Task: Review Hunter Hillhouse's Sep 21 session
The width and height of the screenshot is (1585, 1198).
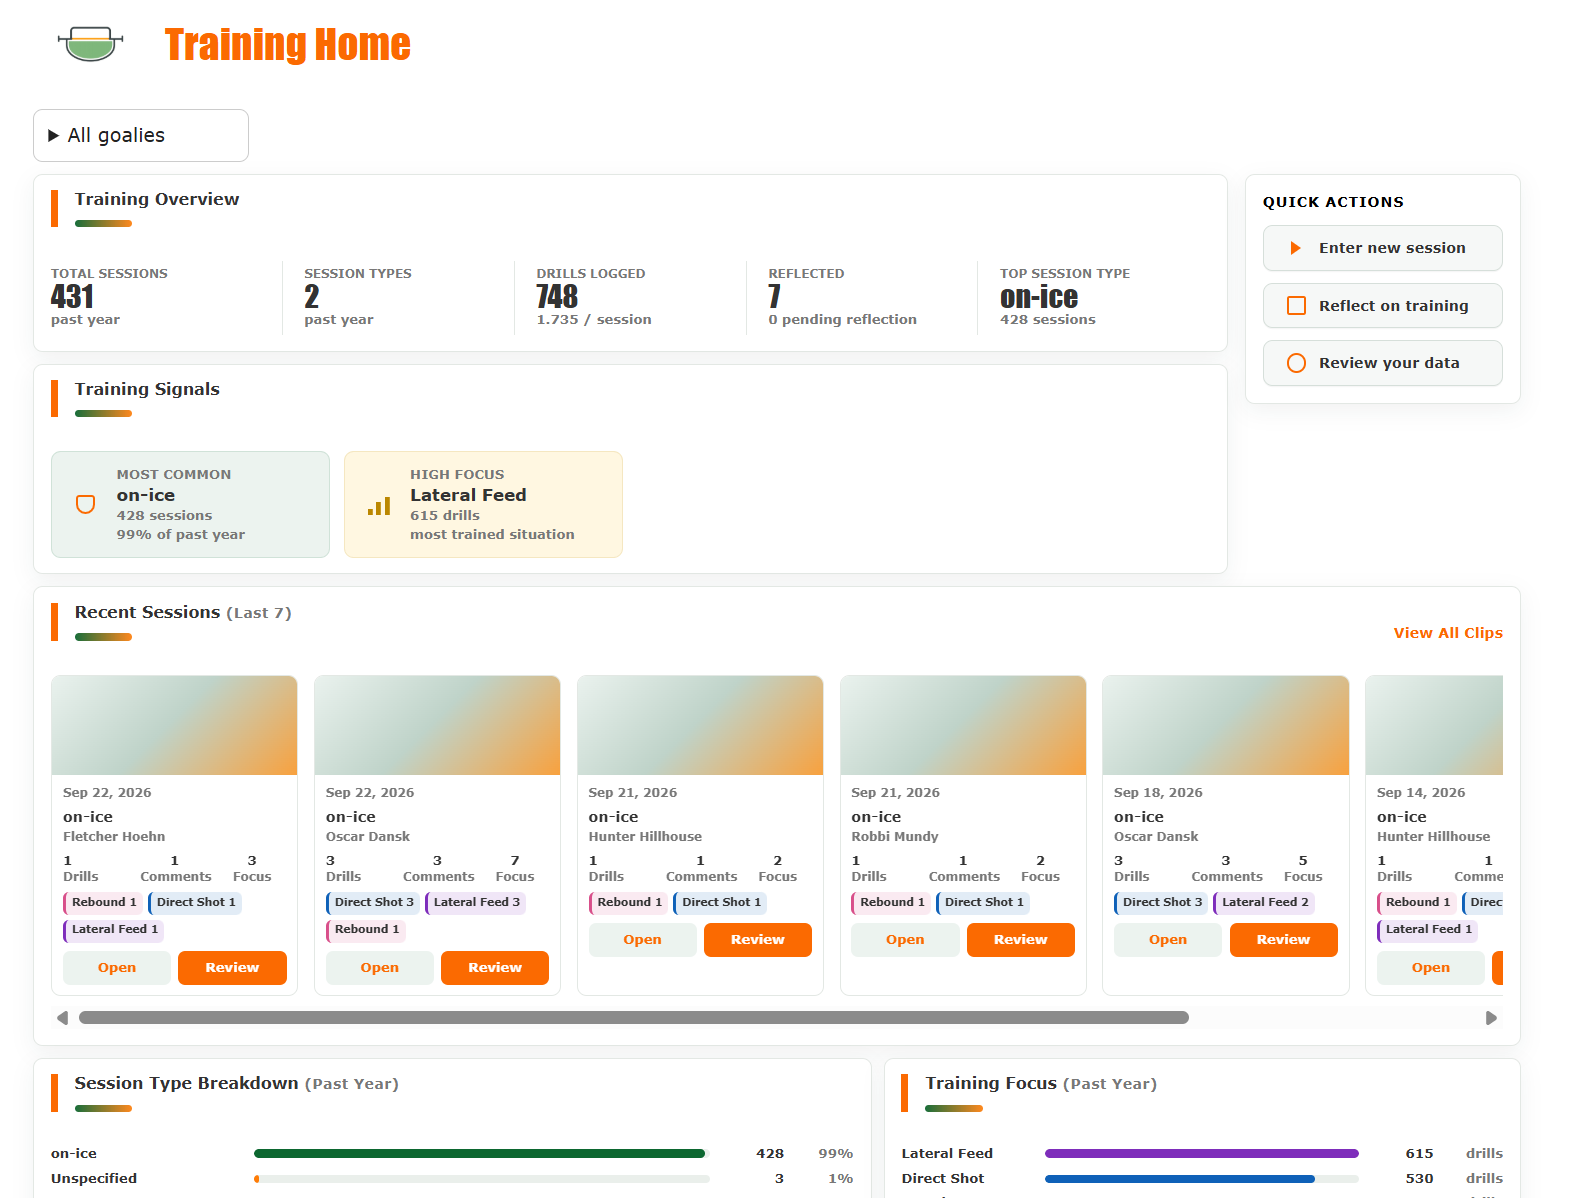Action: (758, 940)
